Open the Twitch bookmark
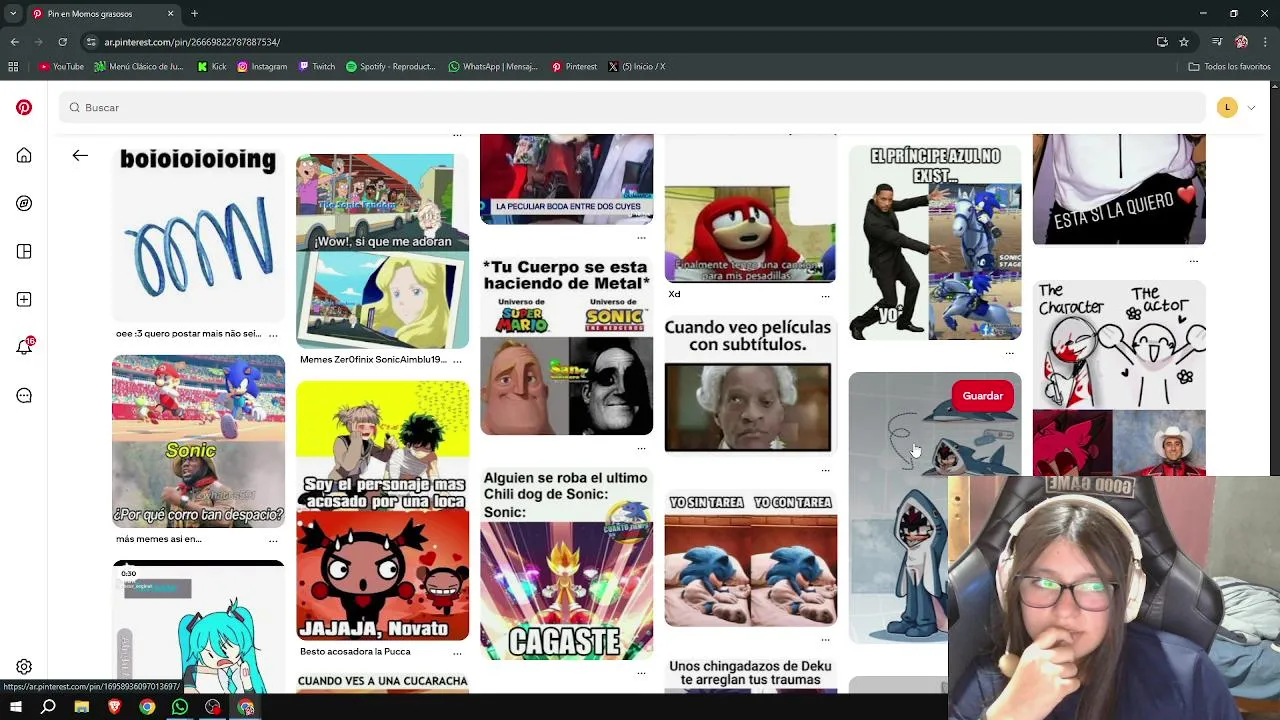The image size is (1280, 720). click(316, 67)
